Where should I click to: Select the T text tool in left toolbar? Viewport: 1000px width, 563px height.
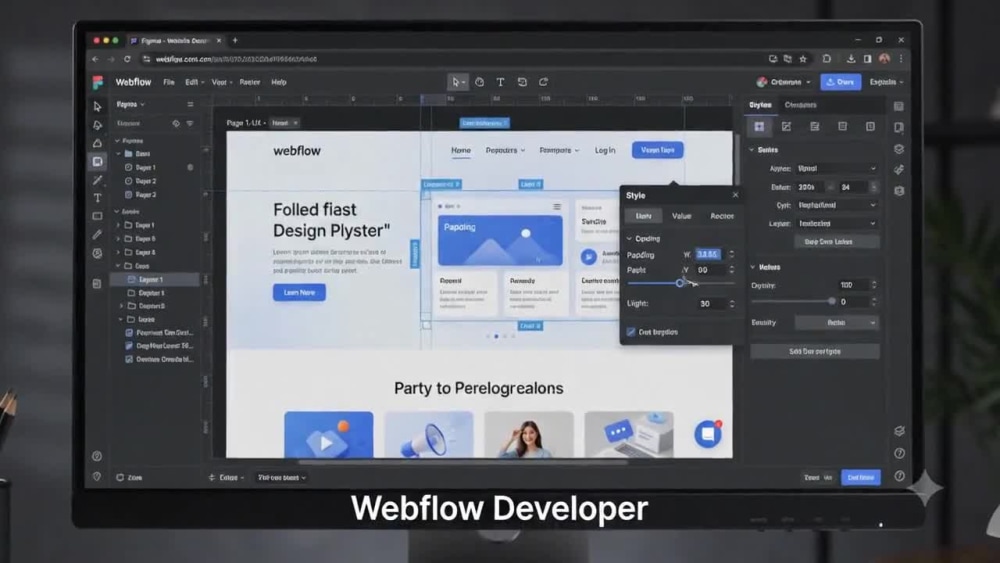coord(97,198)
